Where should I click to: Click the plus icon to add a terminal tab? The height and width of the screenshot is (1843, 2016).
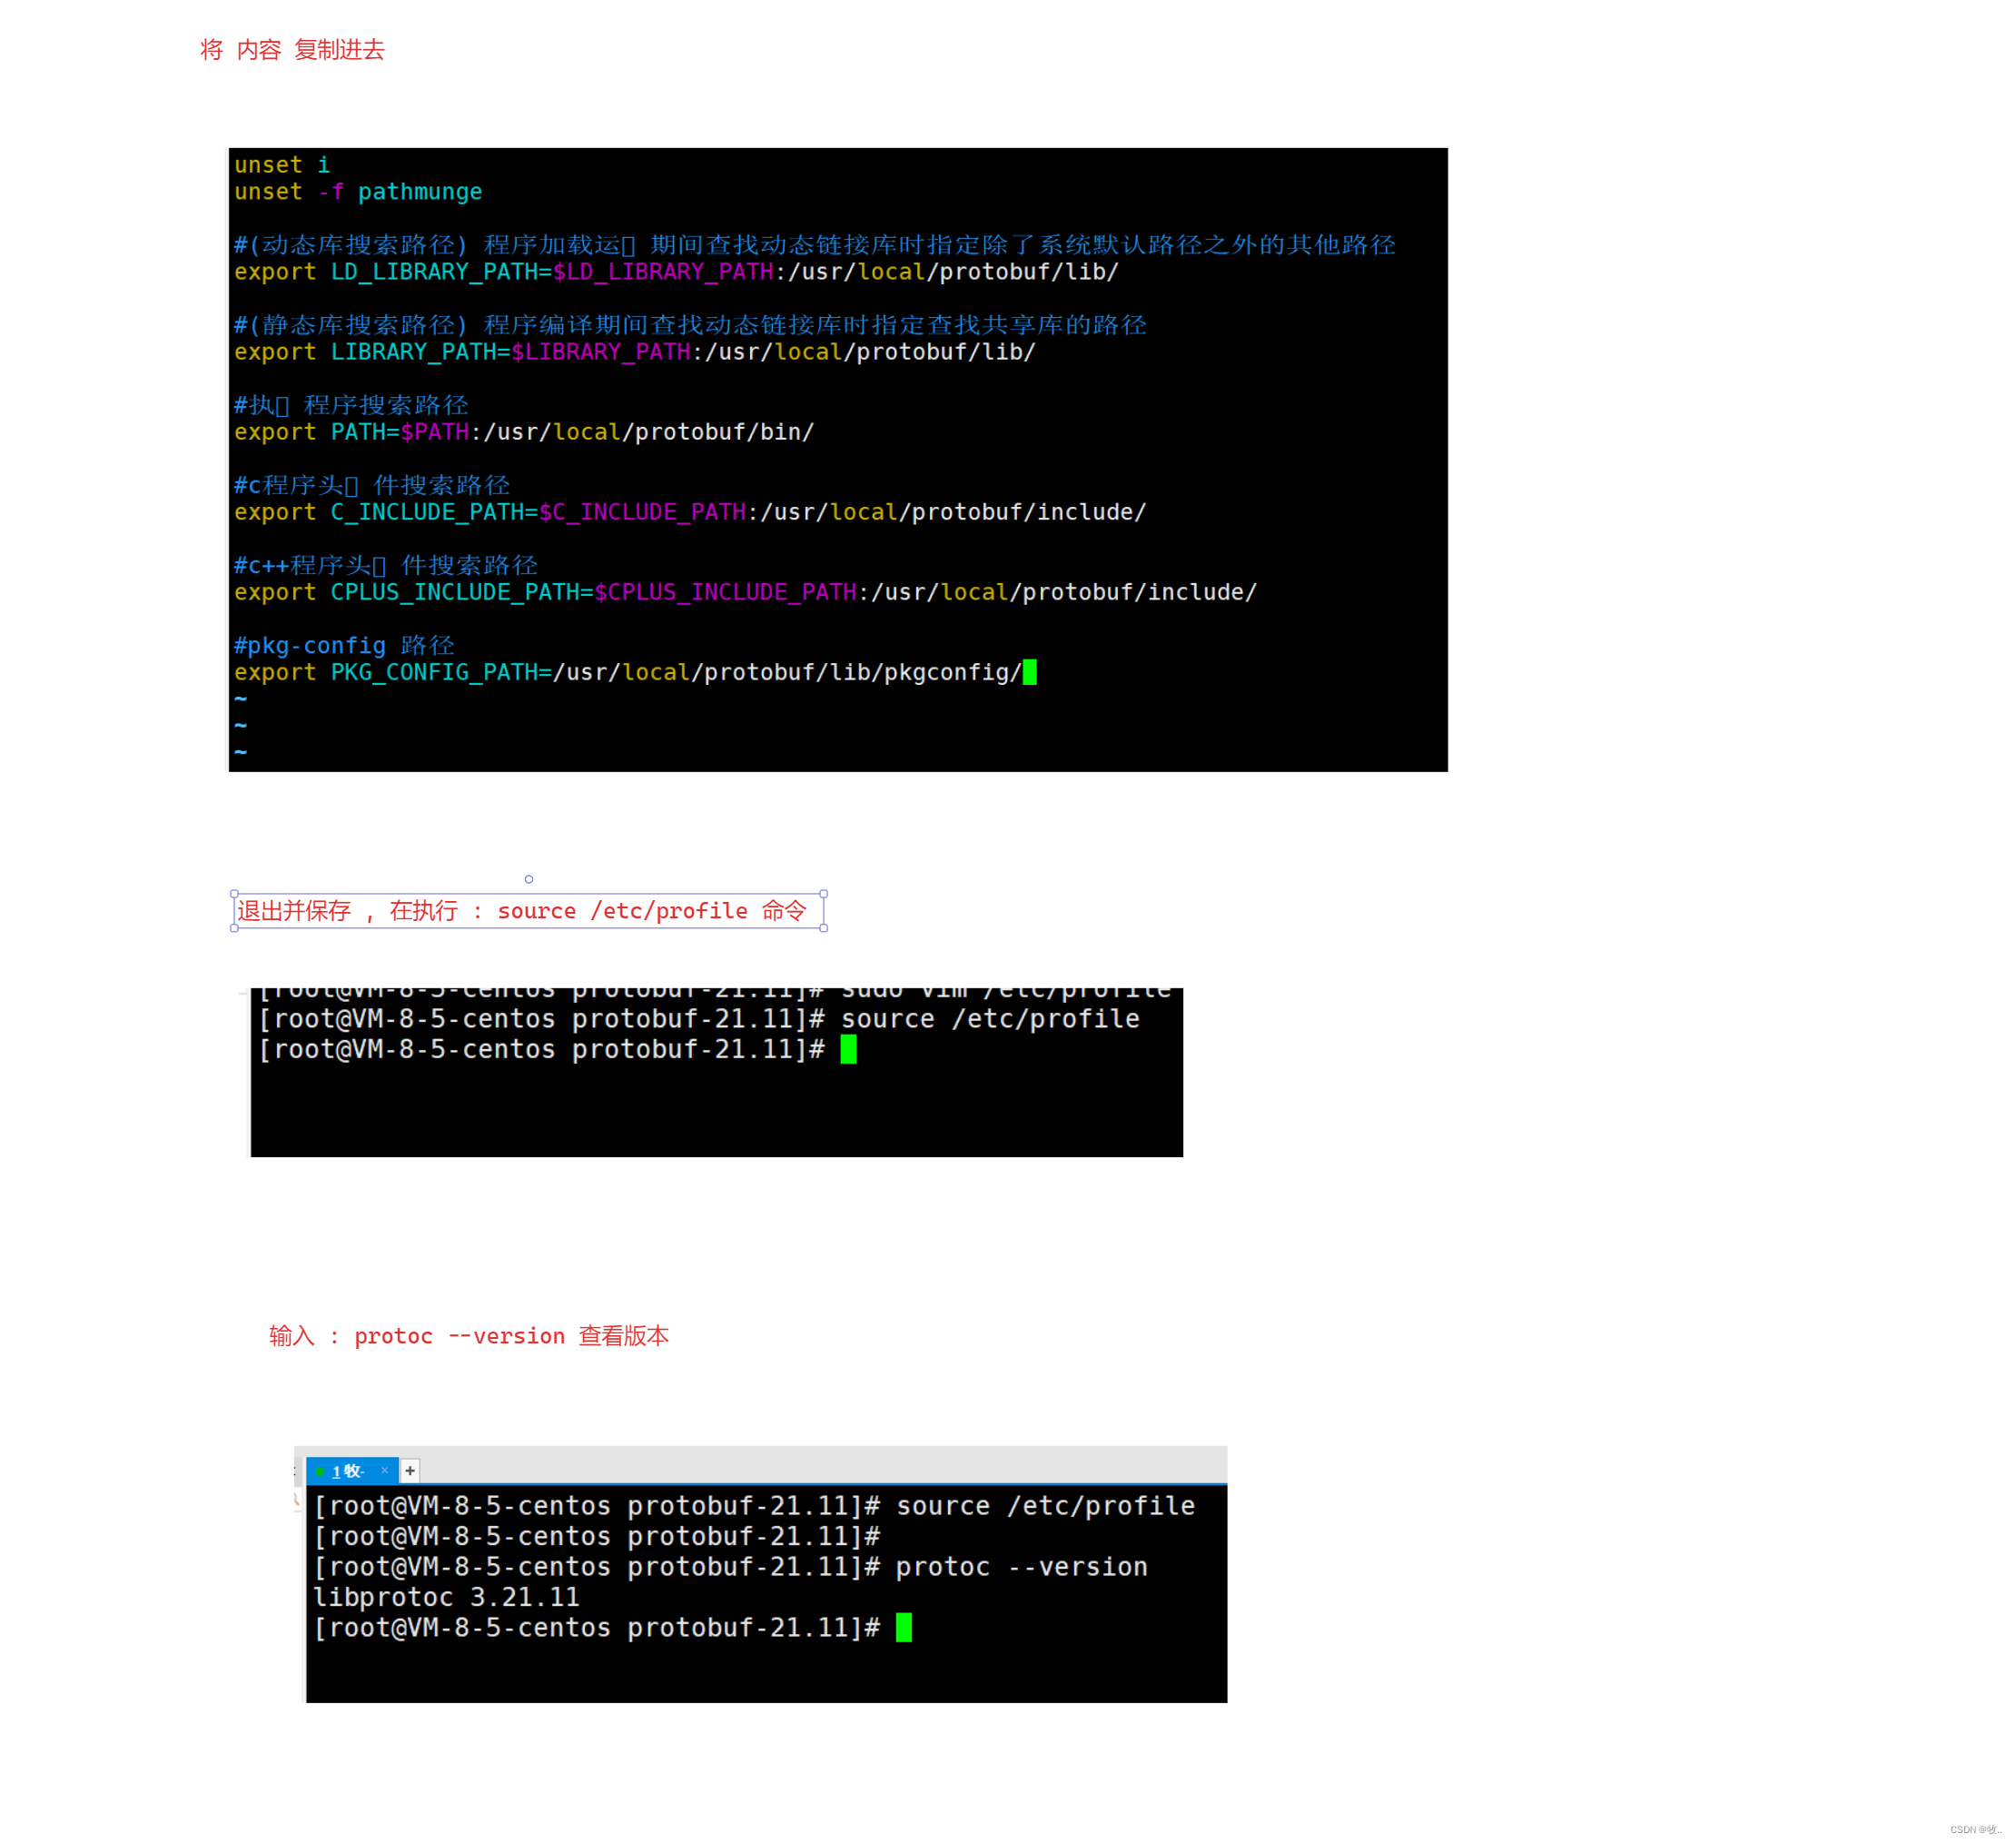click(x=410, y=1471)
